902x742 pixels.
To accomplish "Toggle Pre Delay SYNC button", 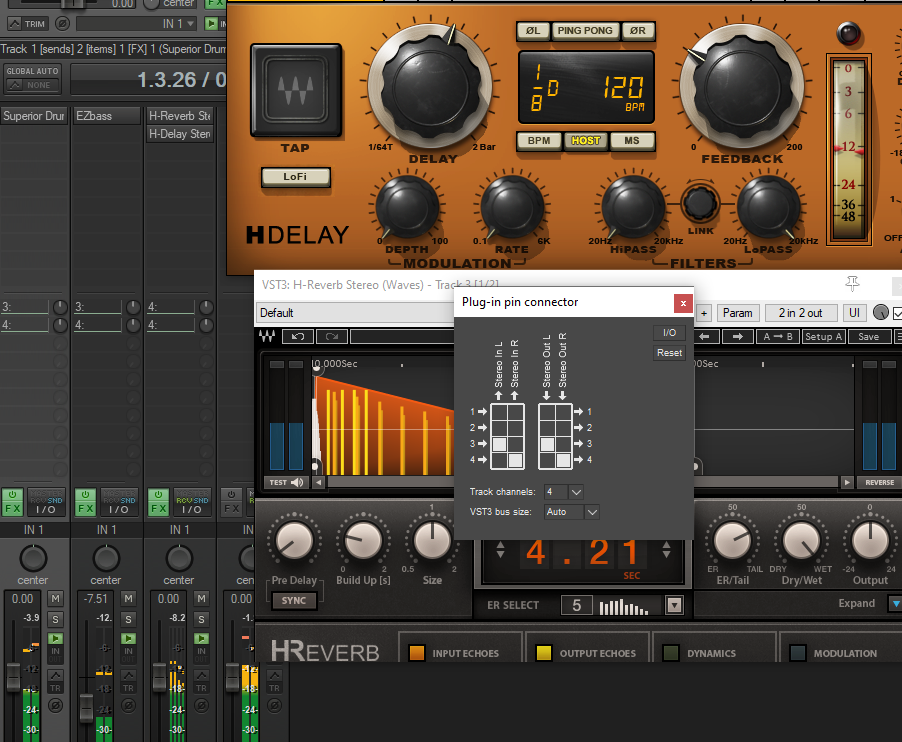I will [x=293, y=600].
